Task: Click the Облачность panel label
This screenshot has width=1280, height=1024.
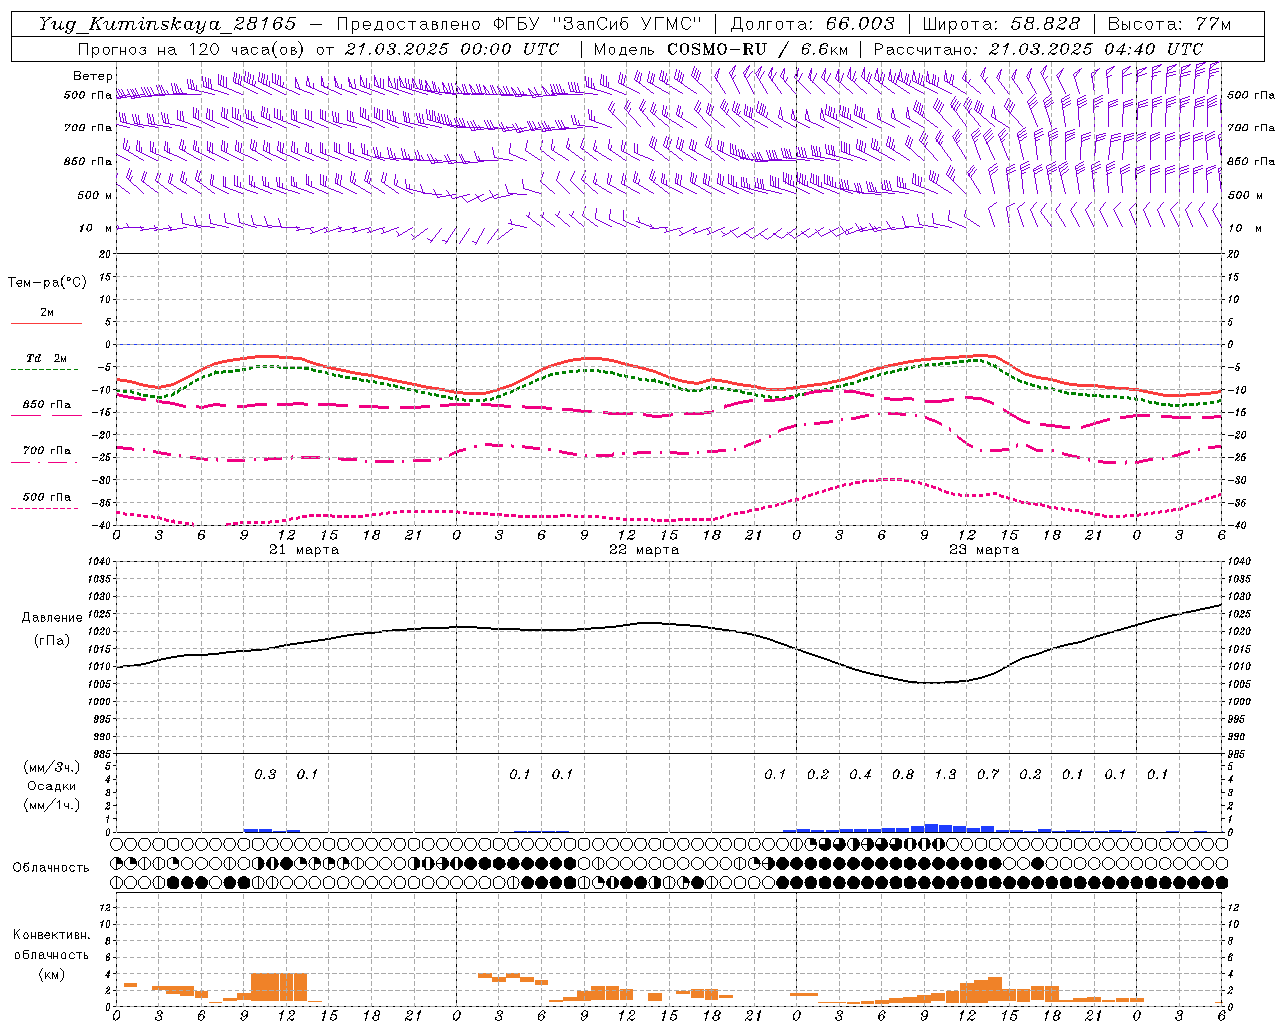Action: click(51, 868)
